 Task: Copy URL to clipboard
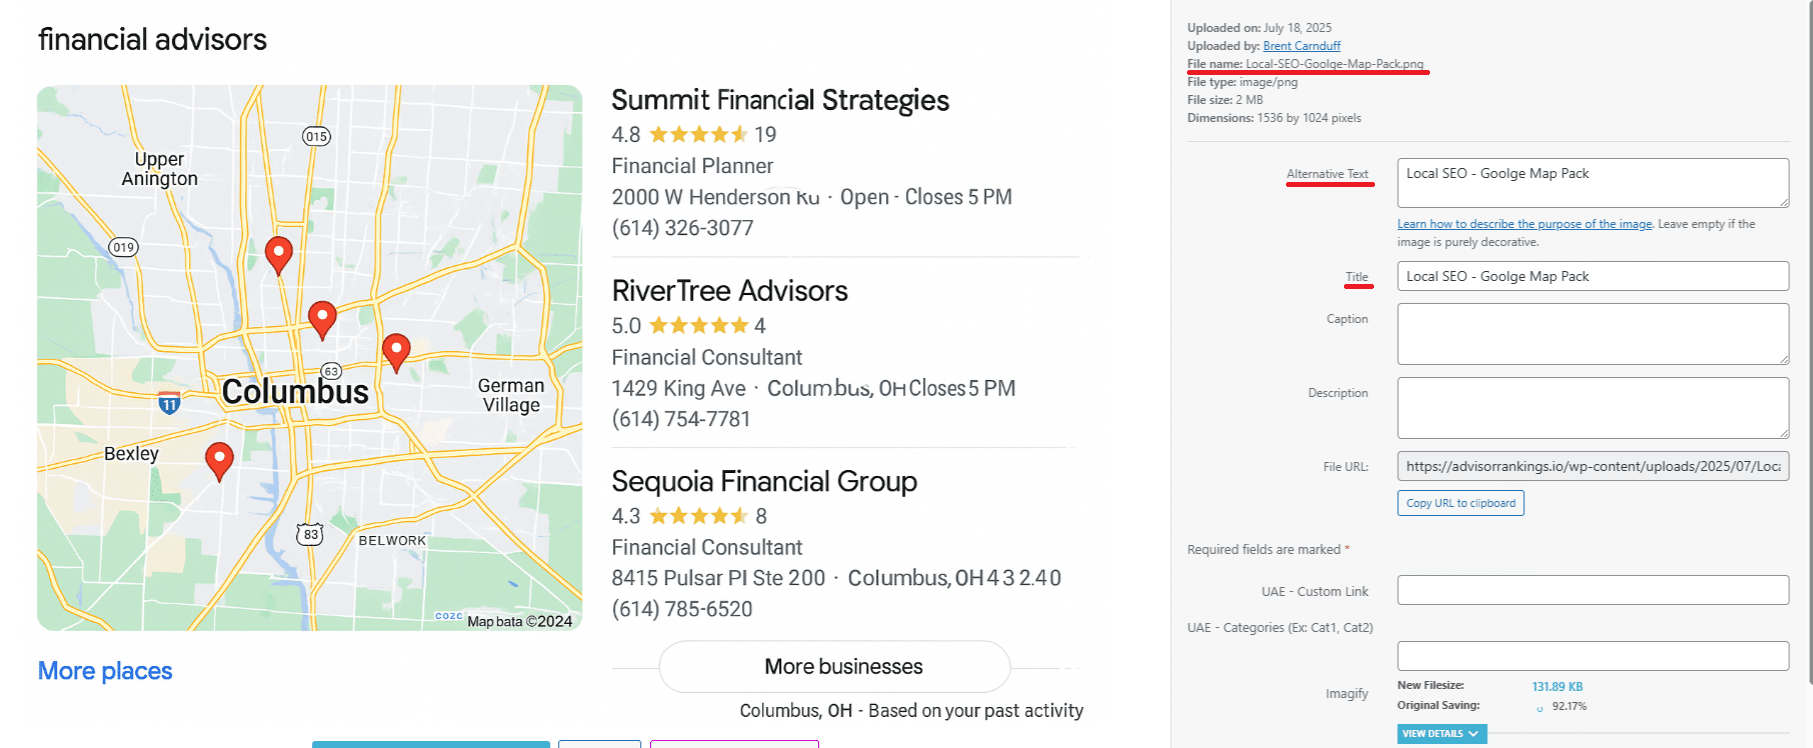(1460, 503)
